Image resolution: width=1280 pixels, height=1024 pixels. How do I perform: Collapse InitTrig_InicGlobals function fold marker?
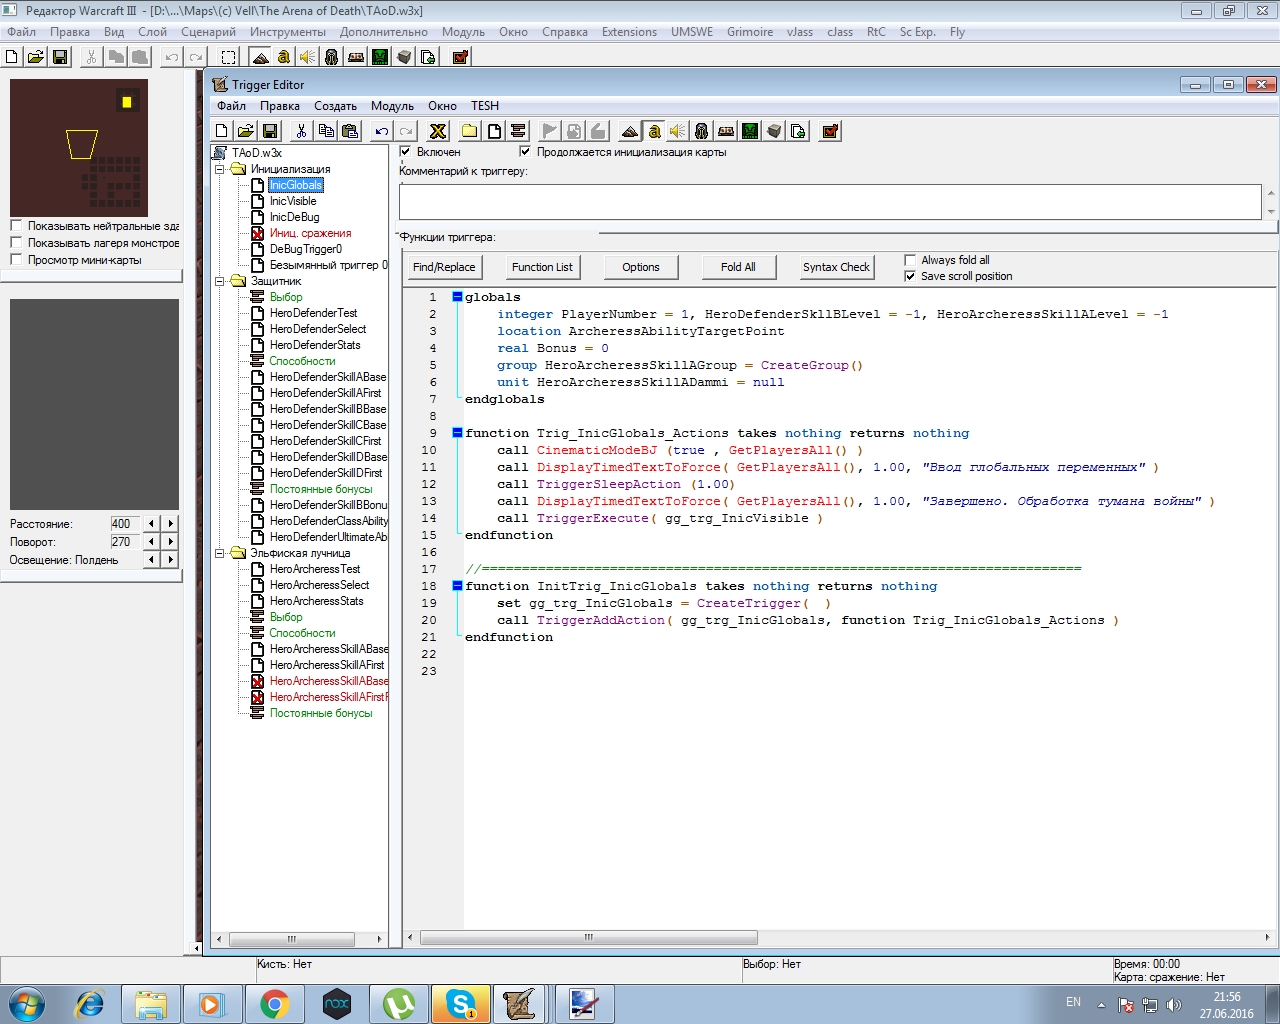point(457,586)
